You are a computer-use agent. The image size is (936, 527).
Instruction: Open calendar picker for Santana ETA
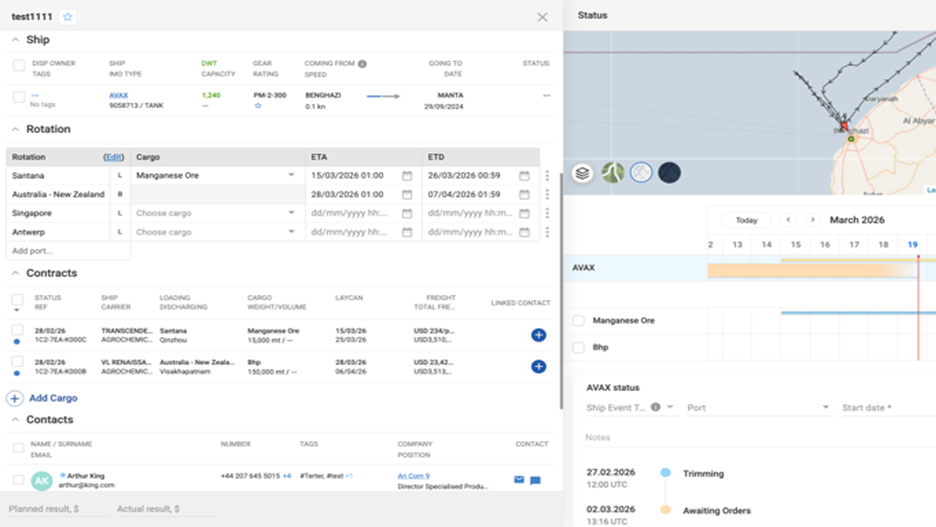point(407,176)
